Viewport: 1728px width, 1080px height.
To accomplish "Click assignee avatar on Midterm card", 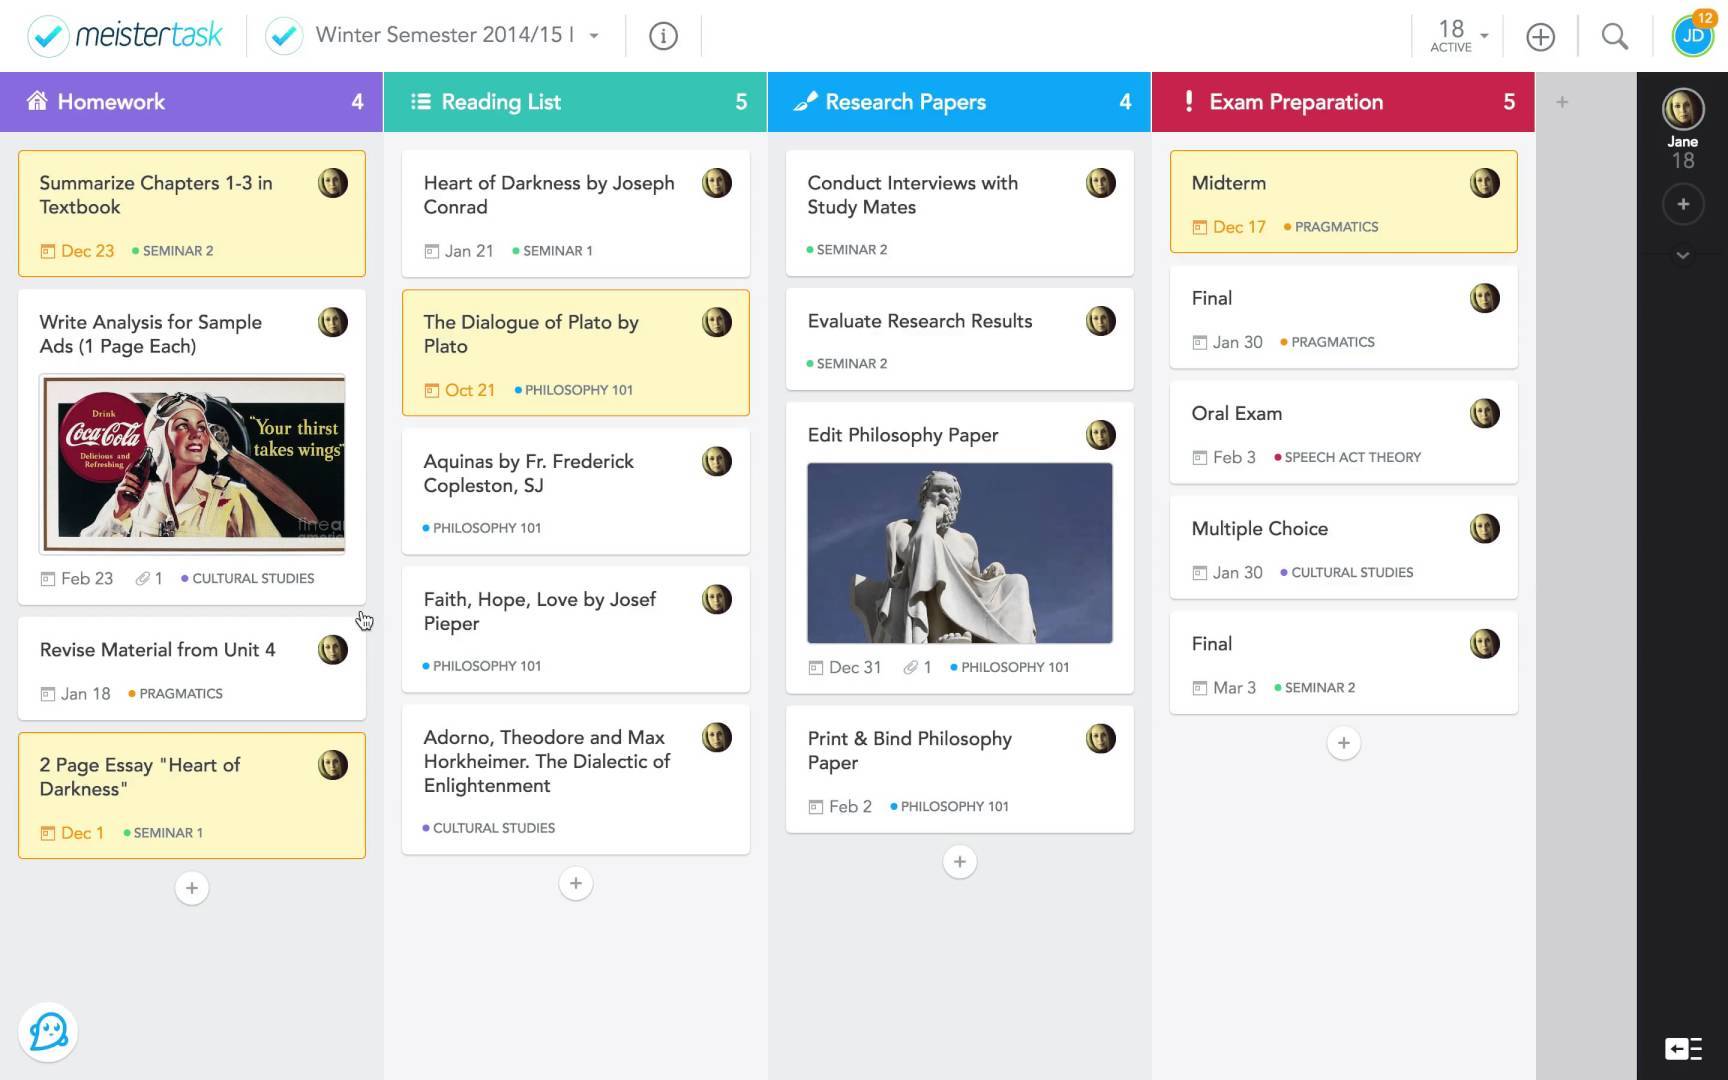I will [x=1485, y=183].
